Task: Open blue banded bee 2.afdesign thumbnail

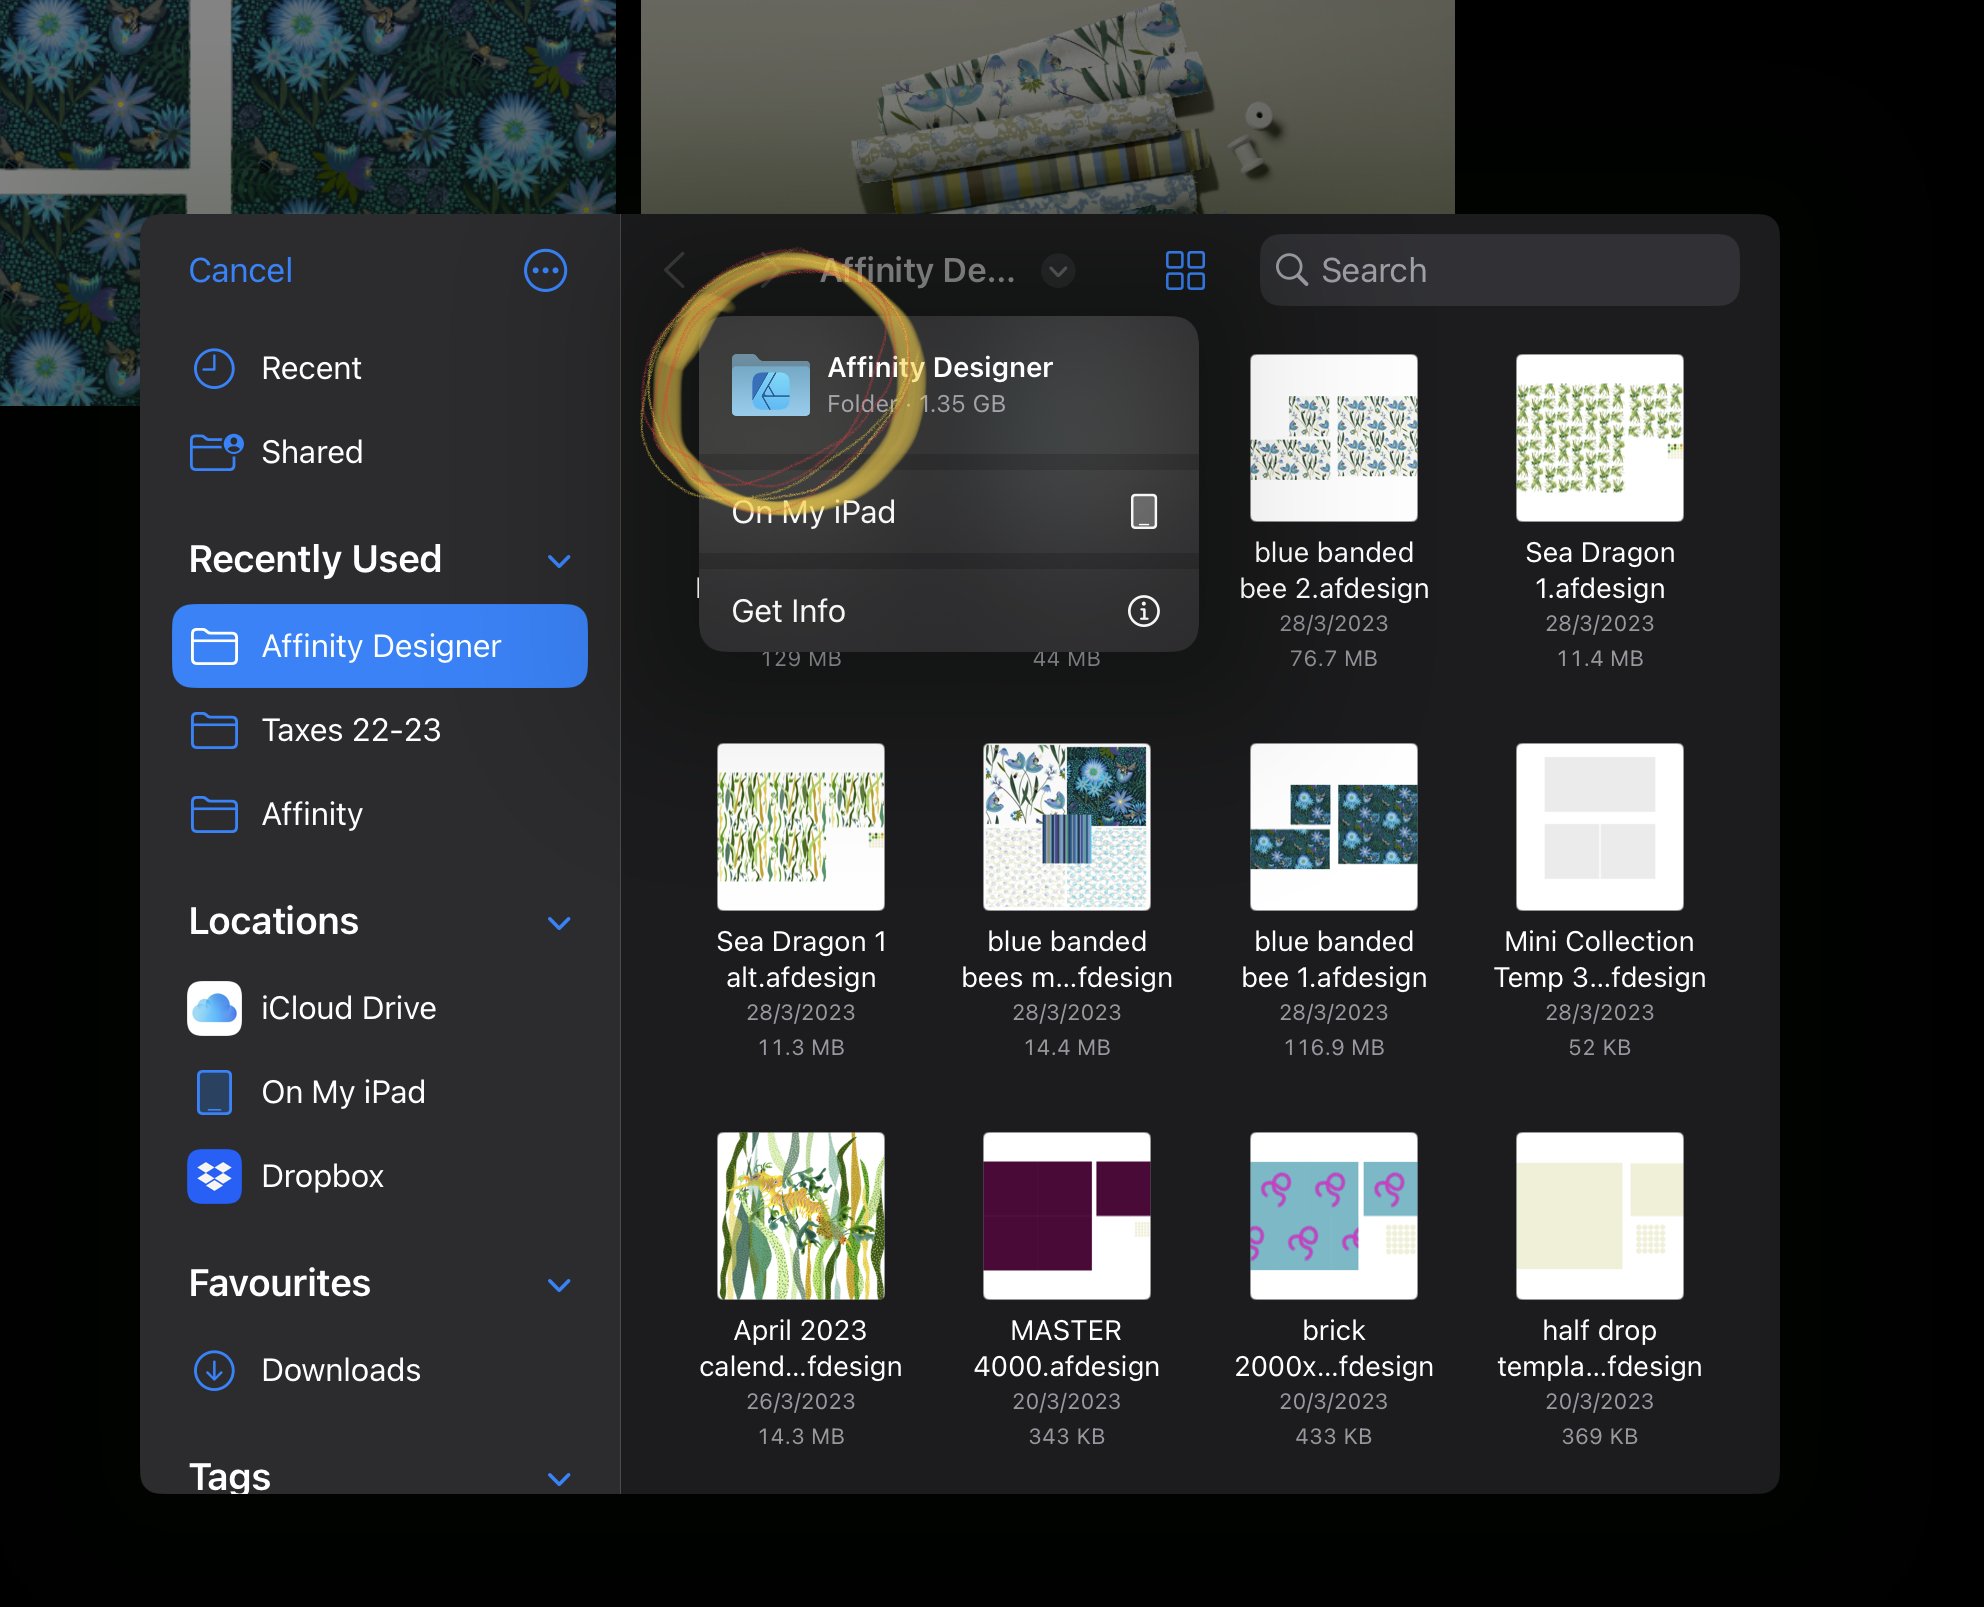Action: point(1333,438)
